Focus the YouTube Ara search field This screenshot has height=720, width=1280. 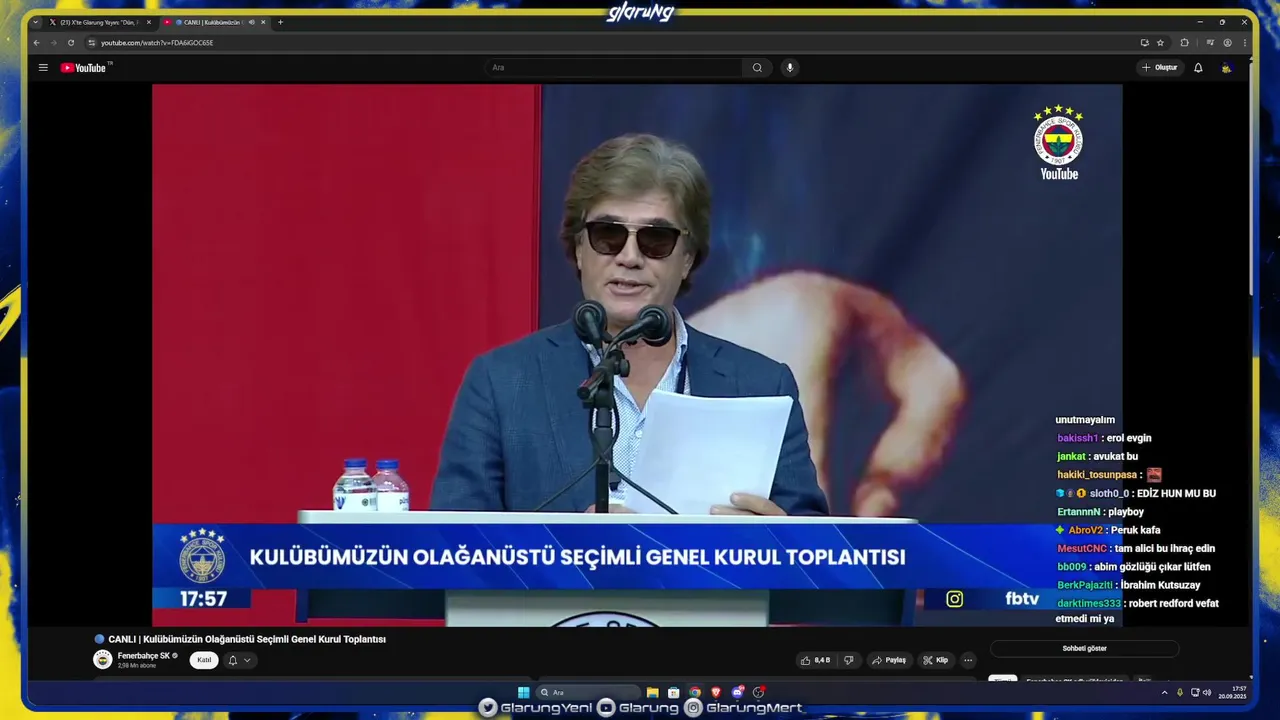614,68
